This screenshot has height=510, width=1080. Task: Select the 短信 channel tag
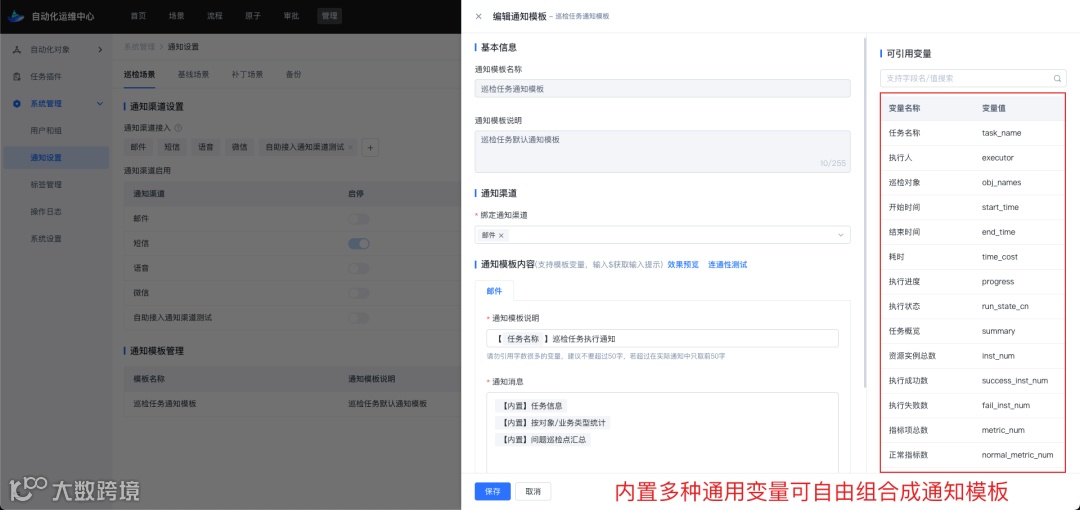pyautogui.click(x=172, y=147)
